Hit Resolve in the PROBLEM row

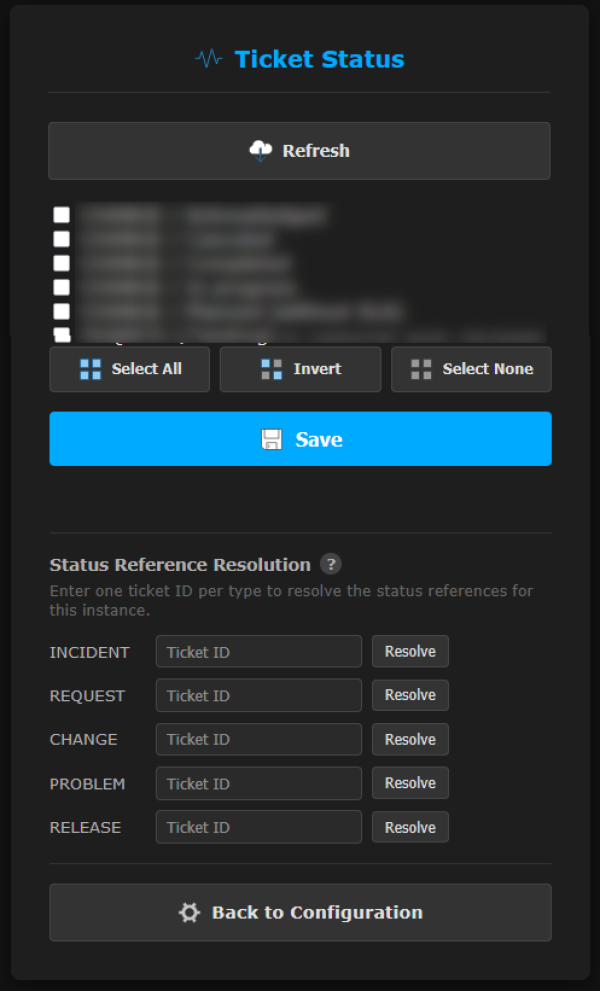(x=410, y=783)
